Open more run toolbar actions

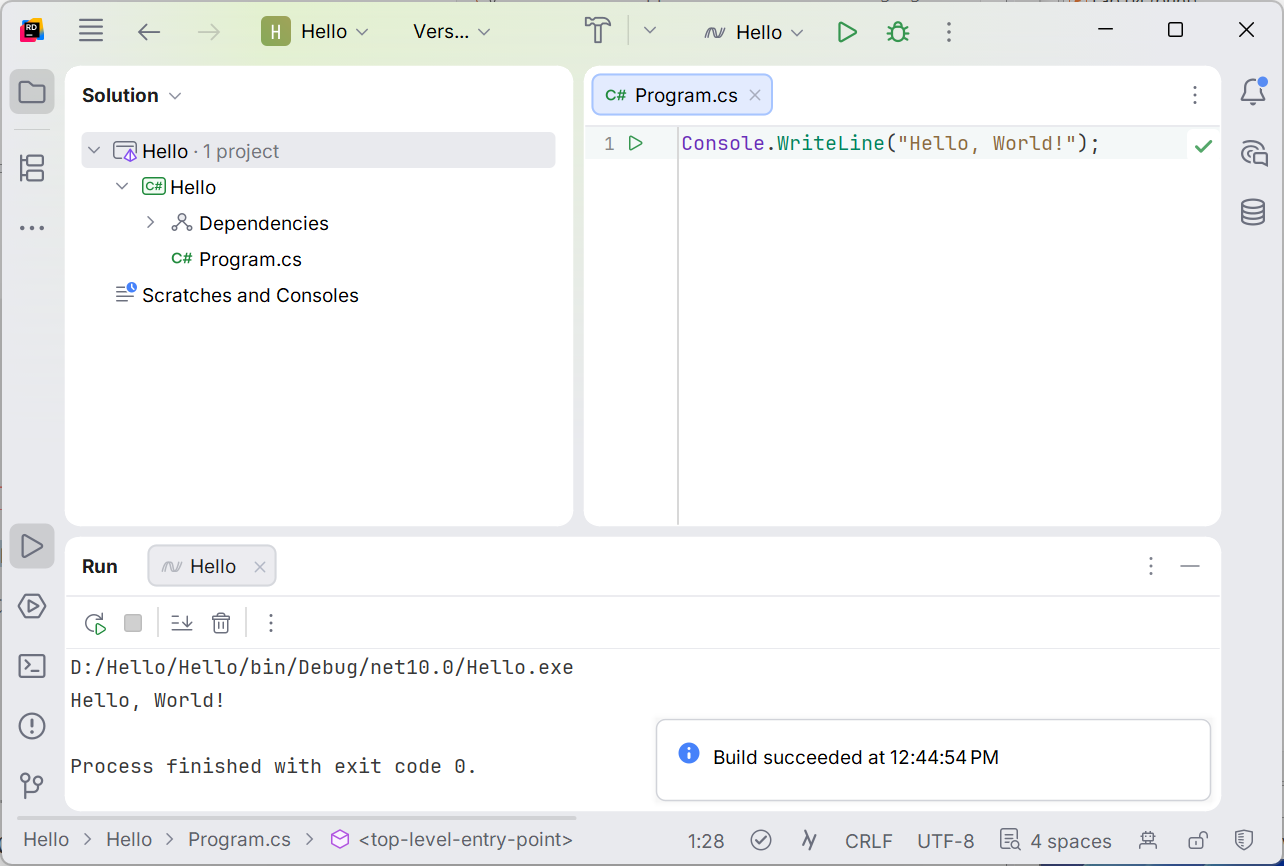(270, 623)
